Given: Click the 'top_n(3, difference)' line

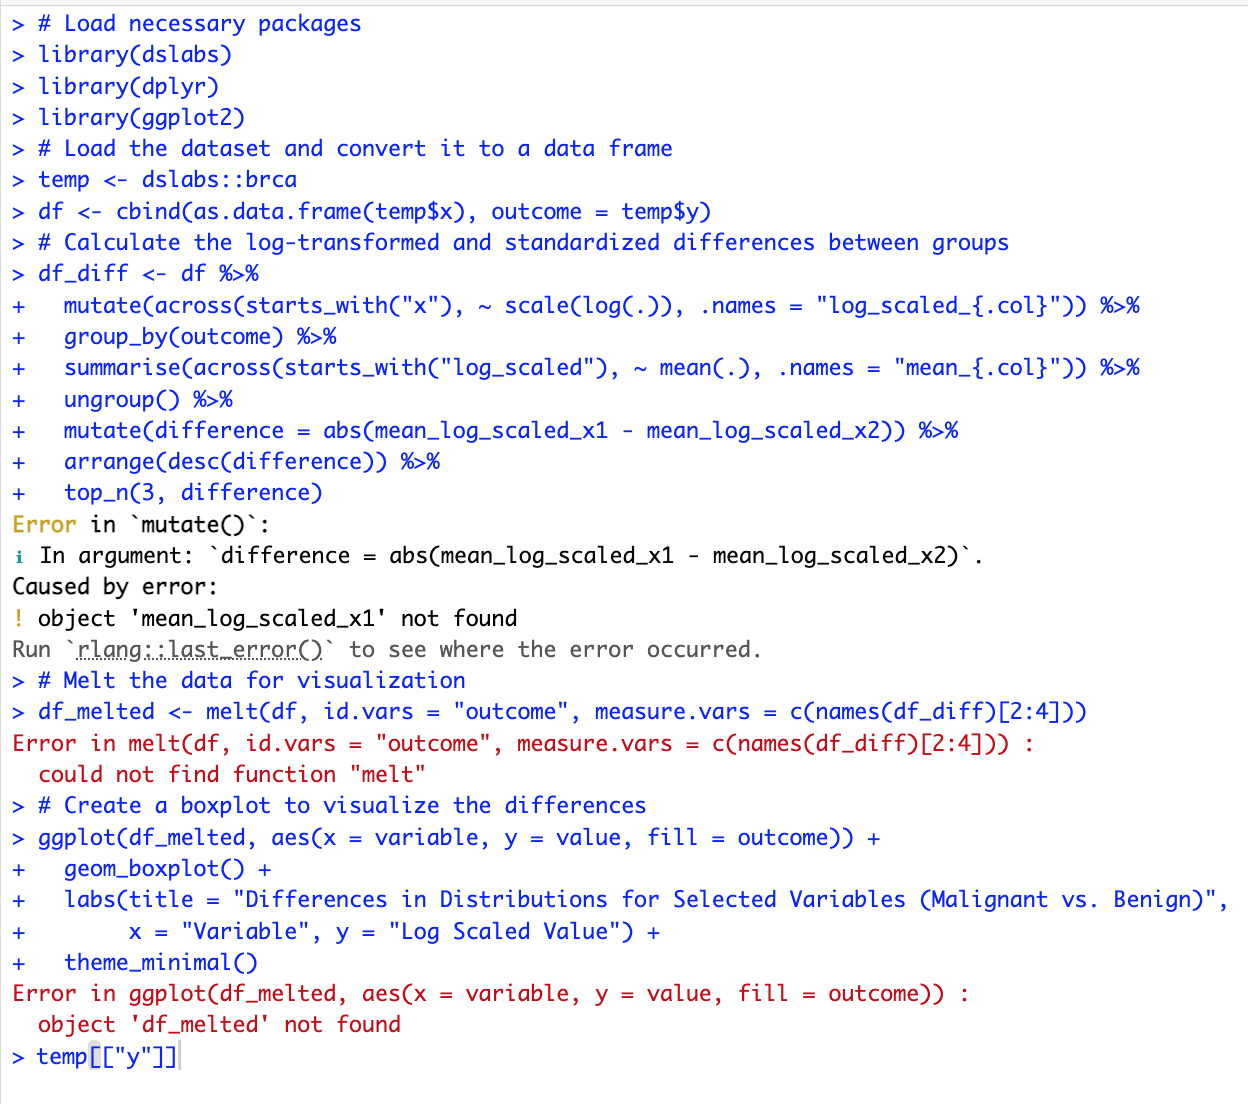Looking at the screenshot, I should pos(193,492).
